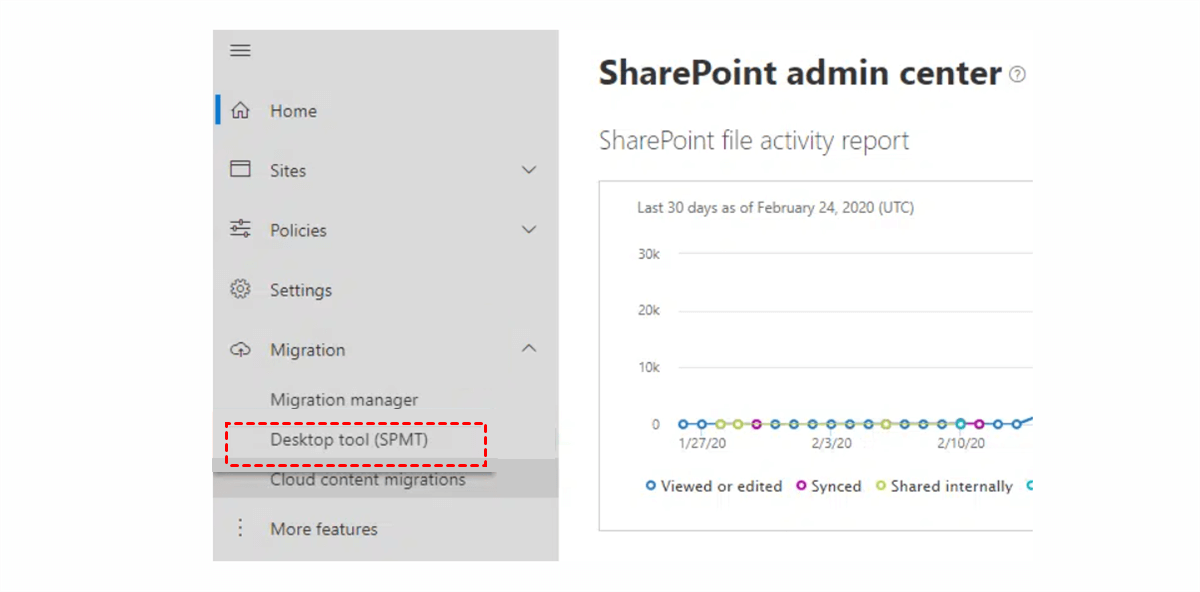Image resolution: width=1200 pixels, height=592 pixels.
Task: Select Desktop tool (SPMT) menu item
Action: tap(349, 440)
